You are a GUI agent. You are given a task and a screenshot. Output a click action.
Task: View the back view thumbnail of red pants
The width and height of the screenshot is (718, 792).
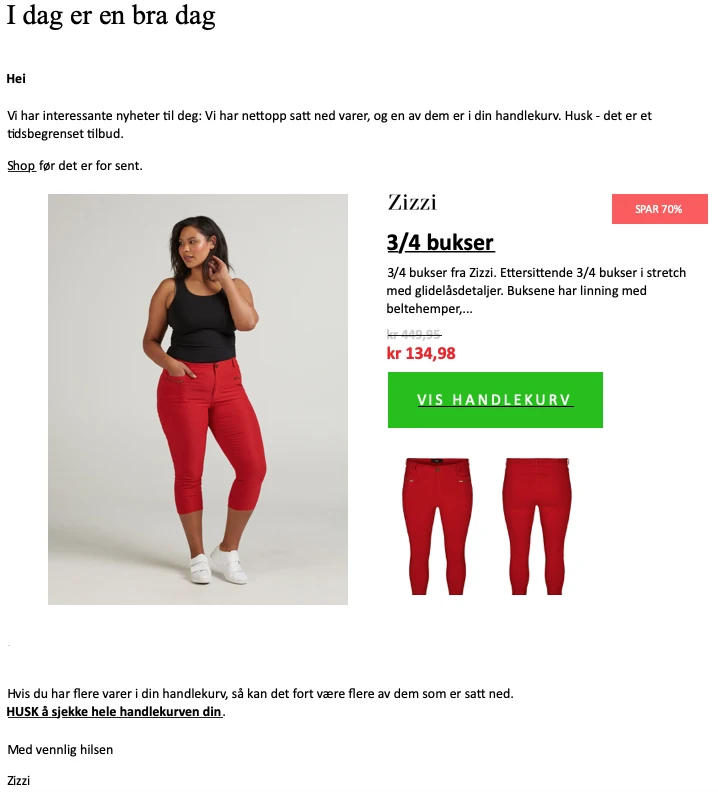point(537,526)
